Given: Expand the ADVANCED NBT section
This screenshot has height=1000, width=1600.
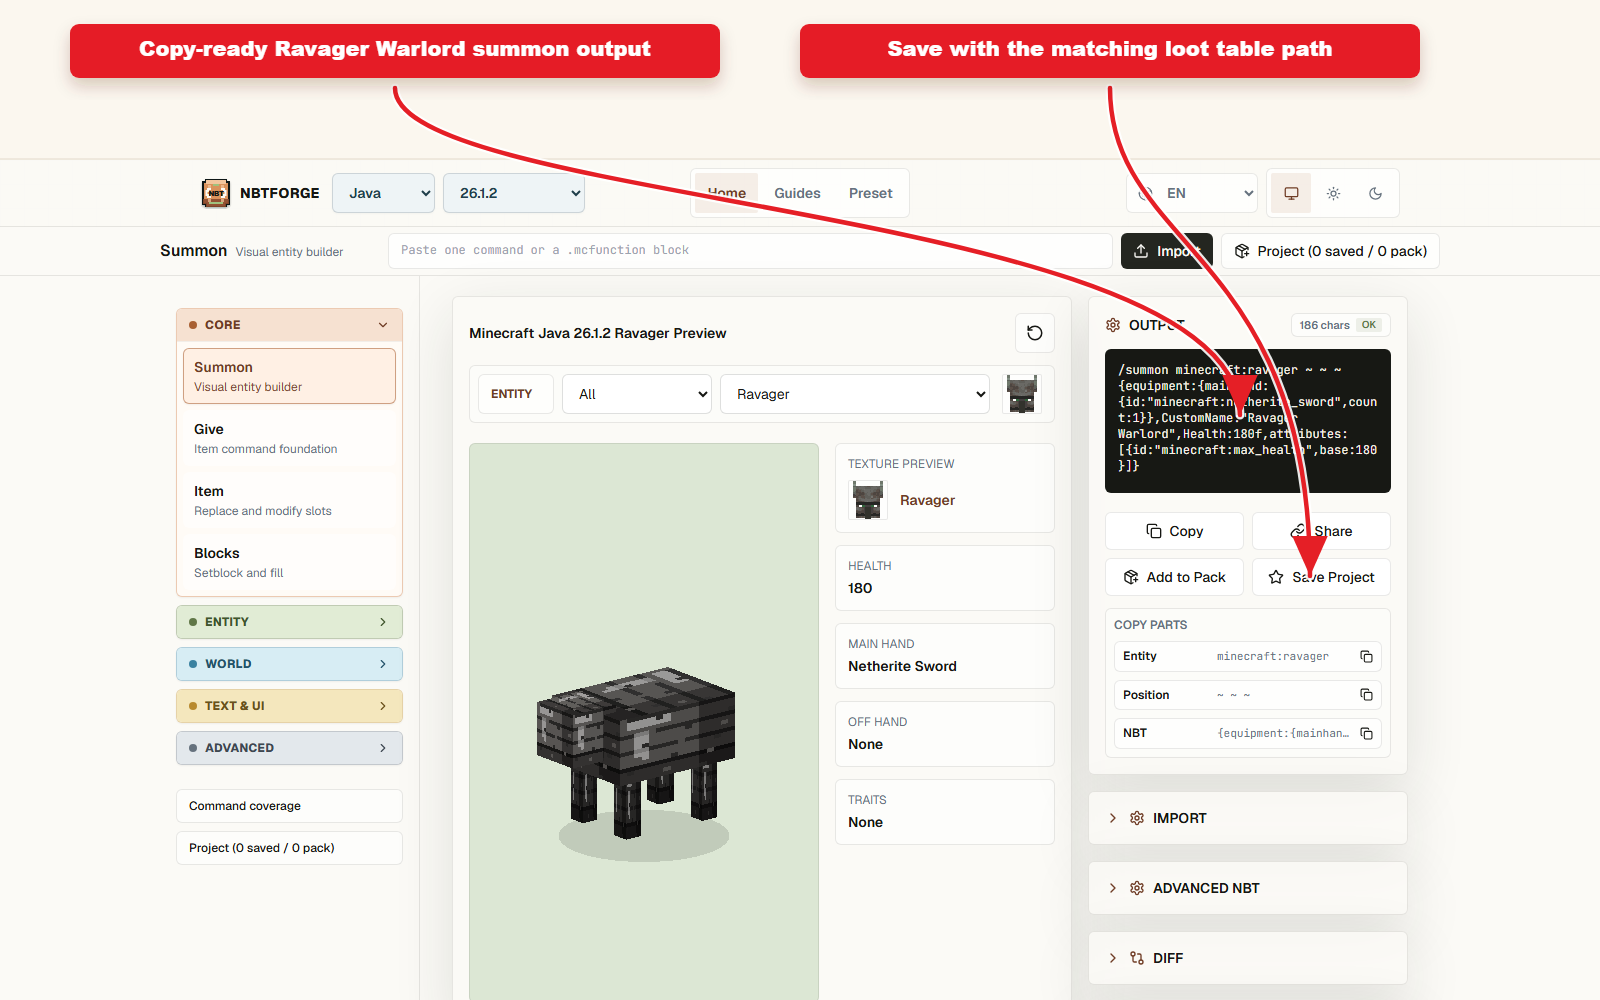Looking at the screenshot, I should coord(1247,888).
